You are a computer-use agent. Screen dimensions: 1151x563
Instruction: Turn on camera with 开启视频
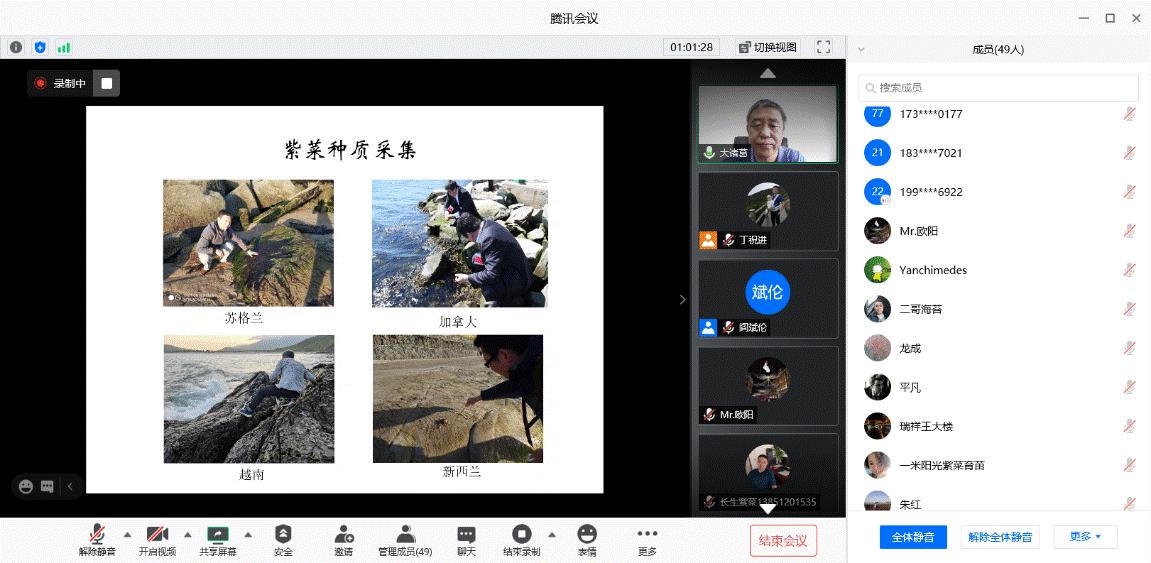click(157, 539)
